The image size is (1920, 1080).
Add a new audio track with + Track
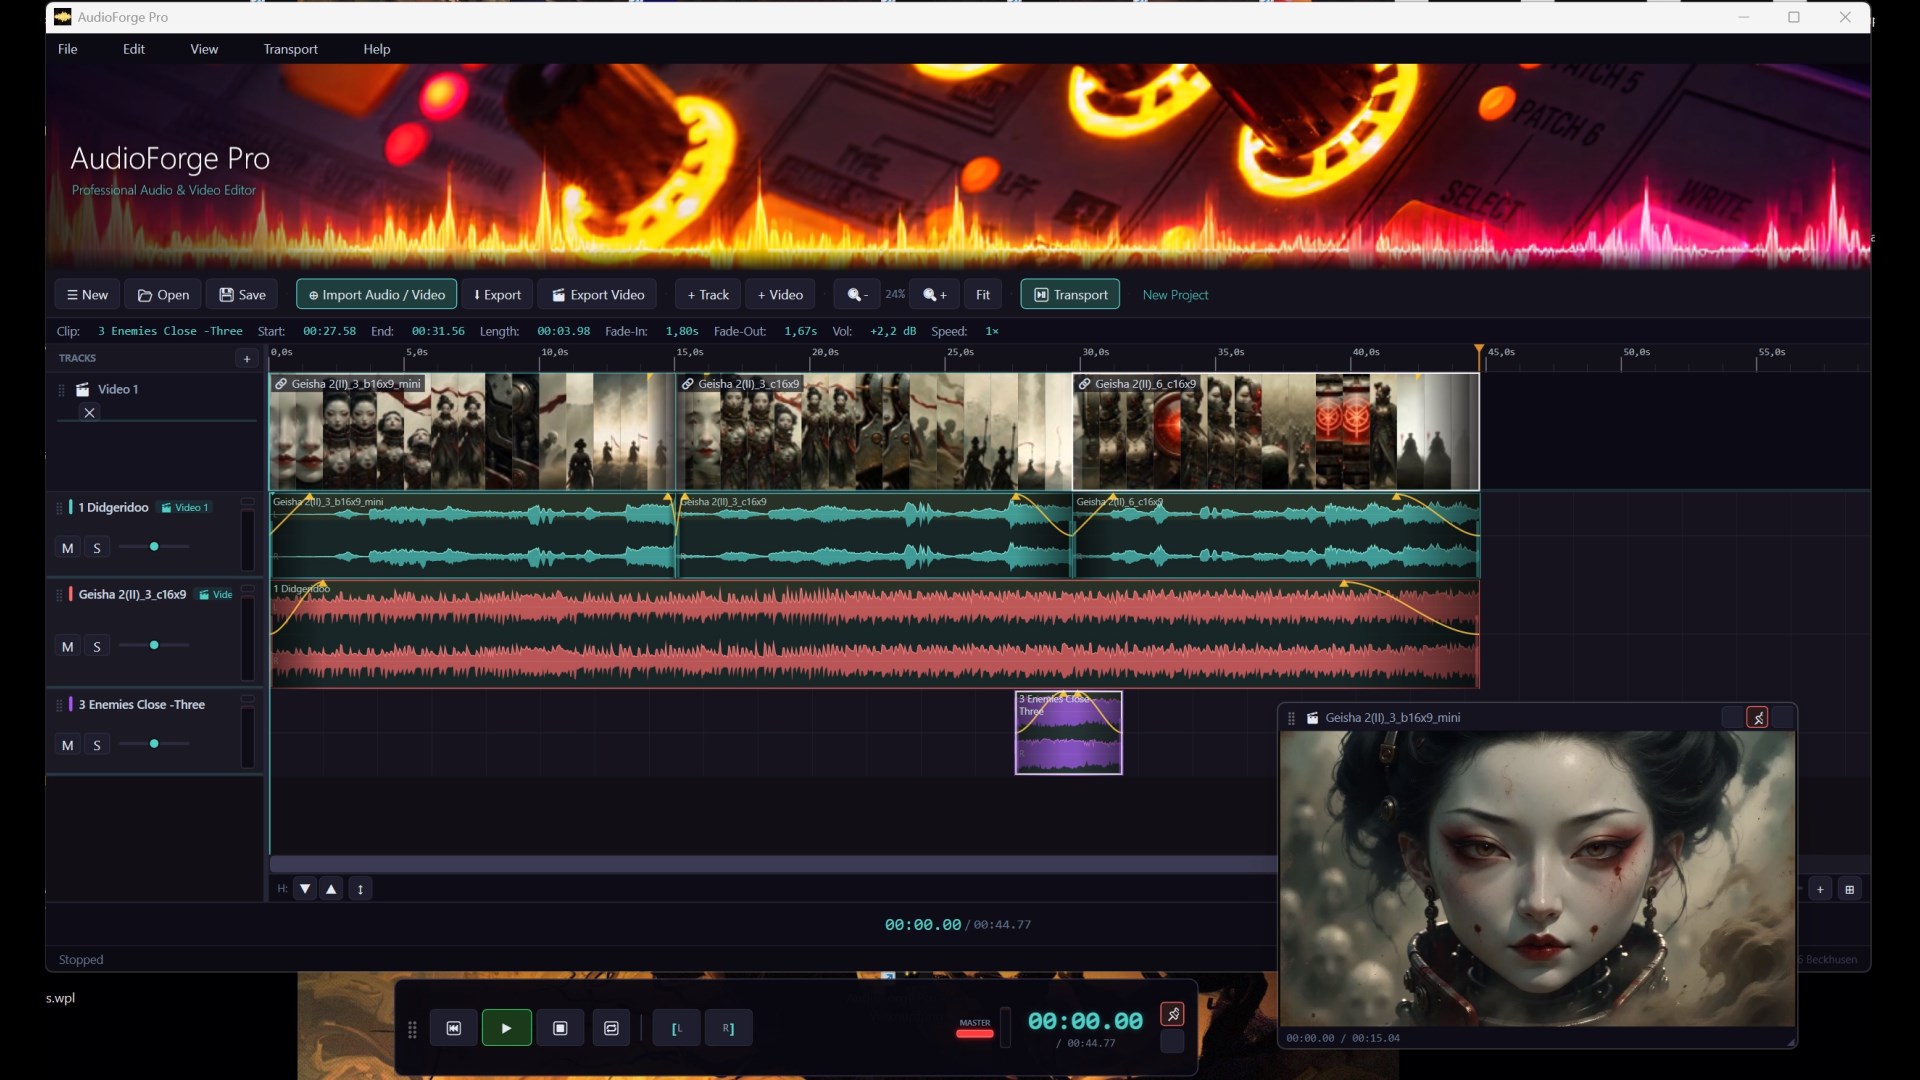[x=708, y=295]
